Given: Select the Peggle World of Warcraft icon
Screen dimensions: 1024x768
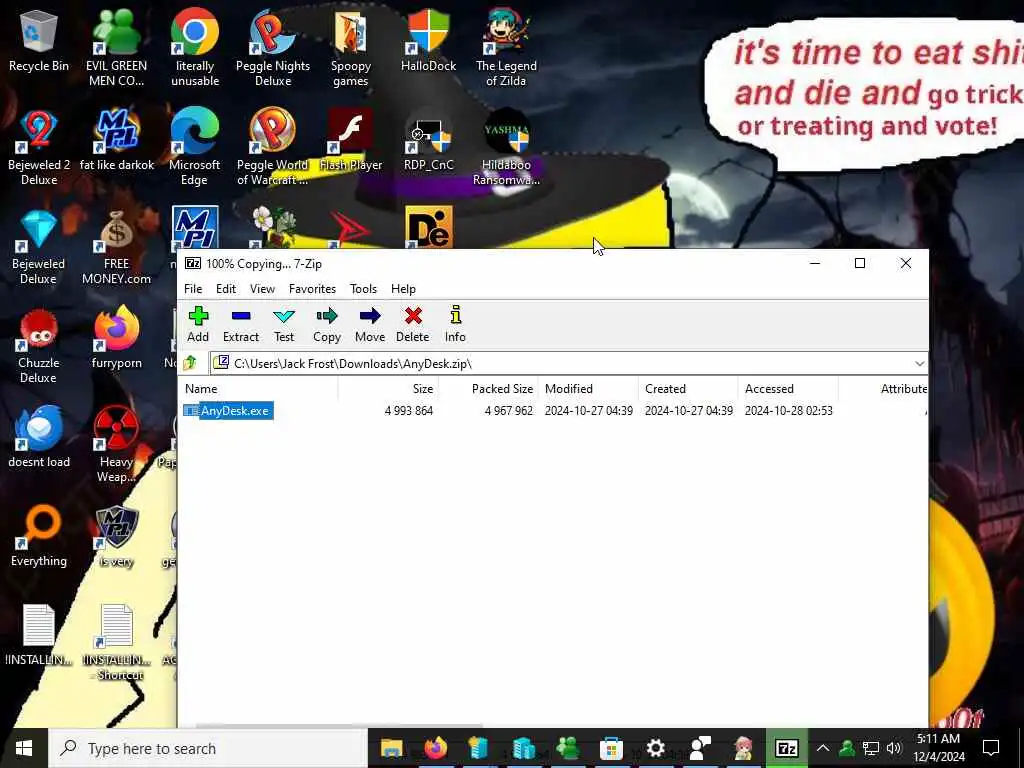Looking at the screenshot, I should coord(272,147).
